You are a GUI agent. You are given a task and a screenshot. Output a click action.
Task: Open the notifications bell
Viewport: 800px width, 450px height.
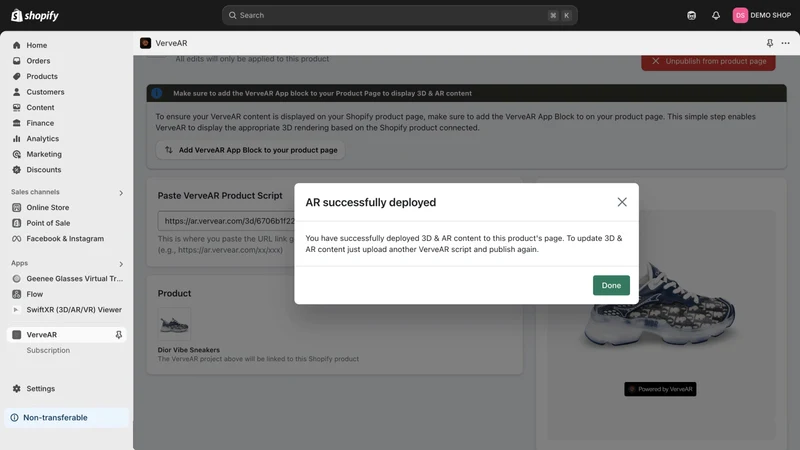(716, 15)
